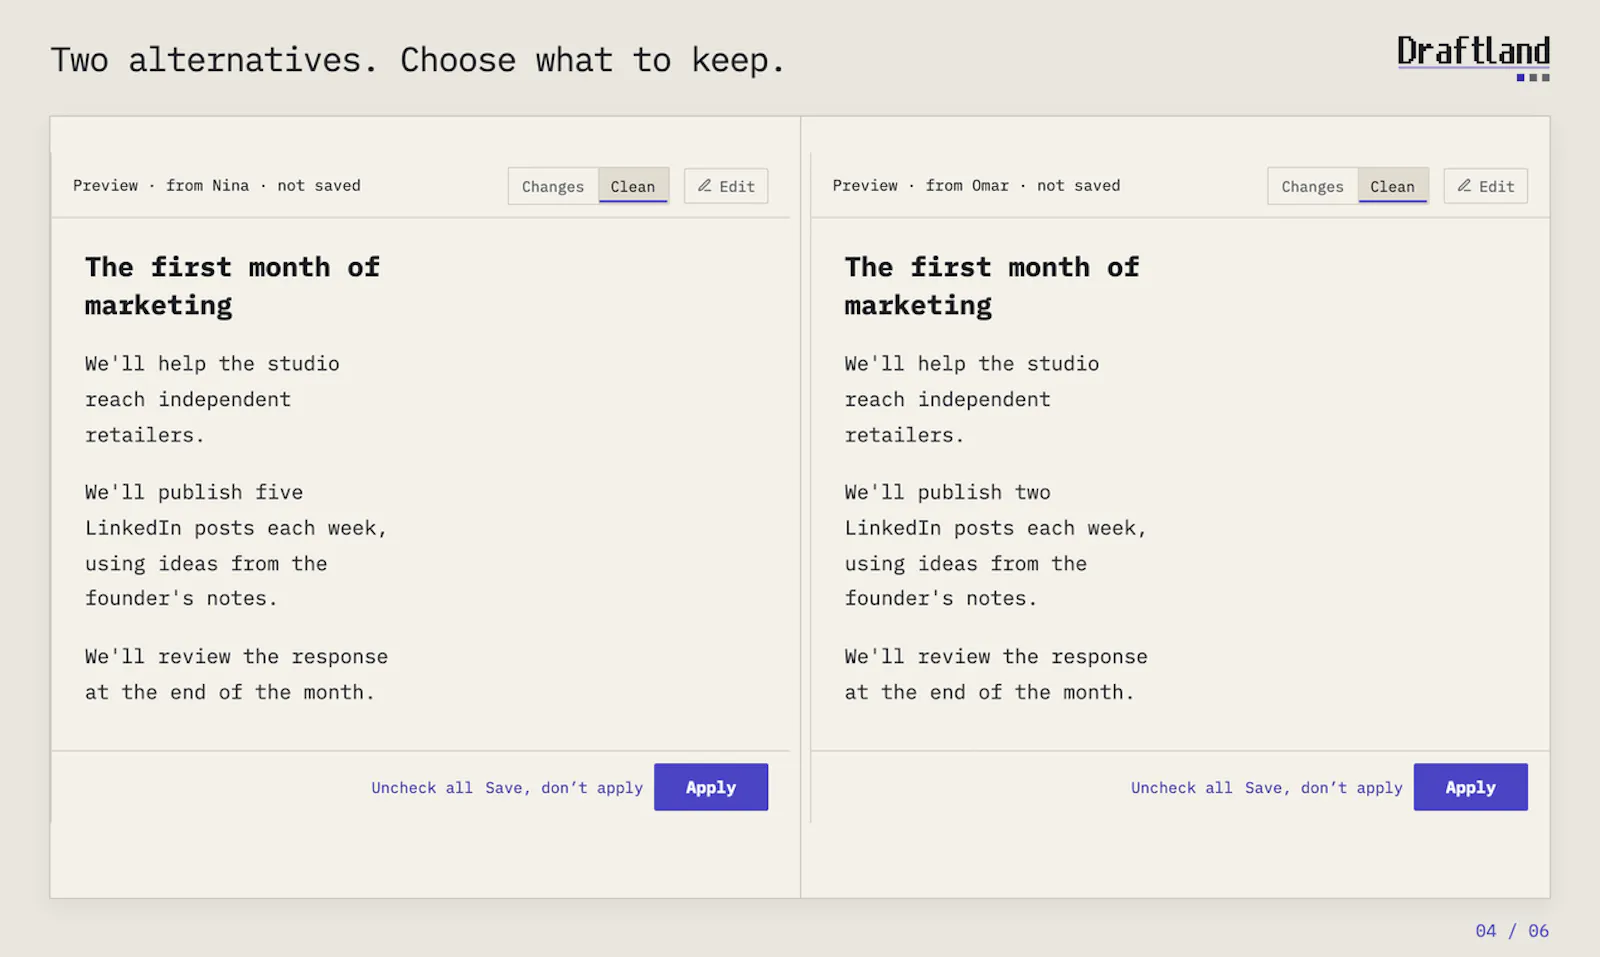Apply Omar's alternative
Viewport: 1600px width, 957px height.
(1470, 787)
